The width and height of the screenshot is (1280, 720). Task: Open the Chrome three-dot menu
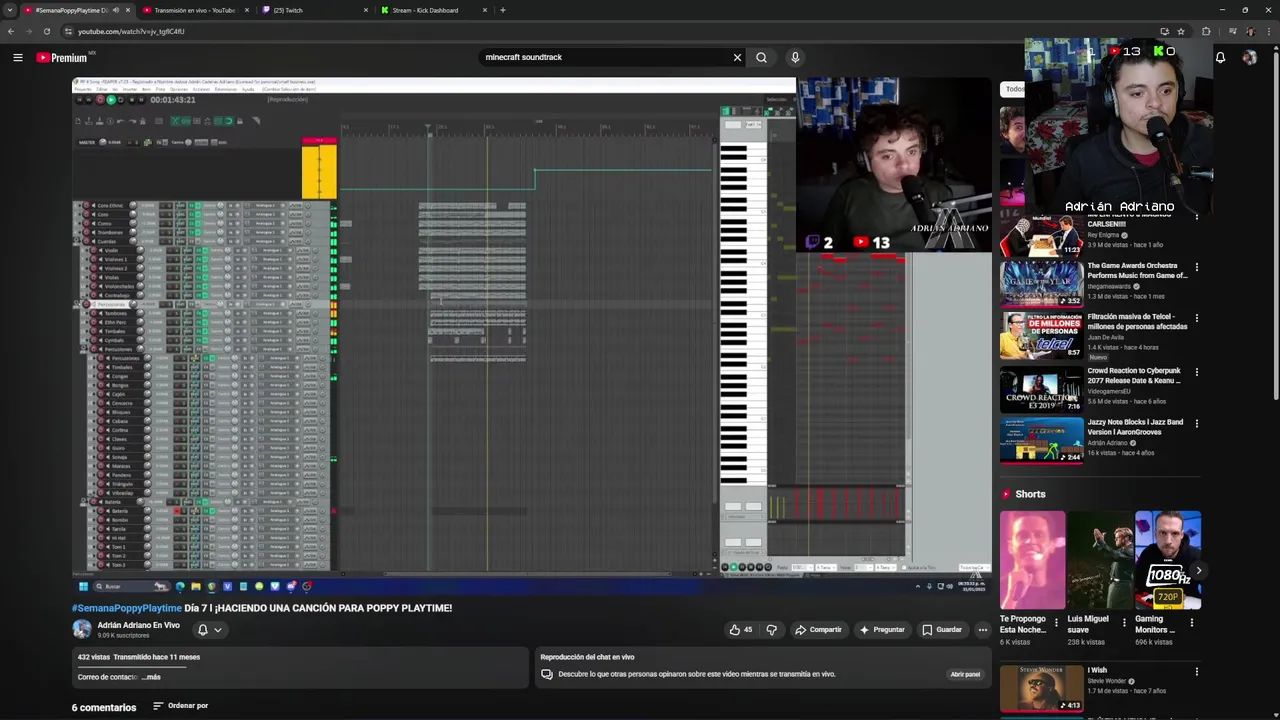pyautogui.click(x=1268, y=31)
